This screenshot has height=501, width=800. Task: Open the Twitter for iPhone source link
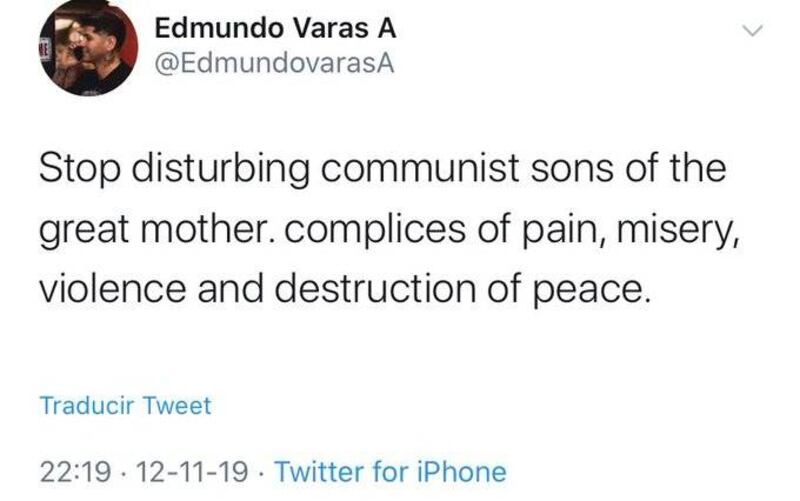click(x=390, y=471)
